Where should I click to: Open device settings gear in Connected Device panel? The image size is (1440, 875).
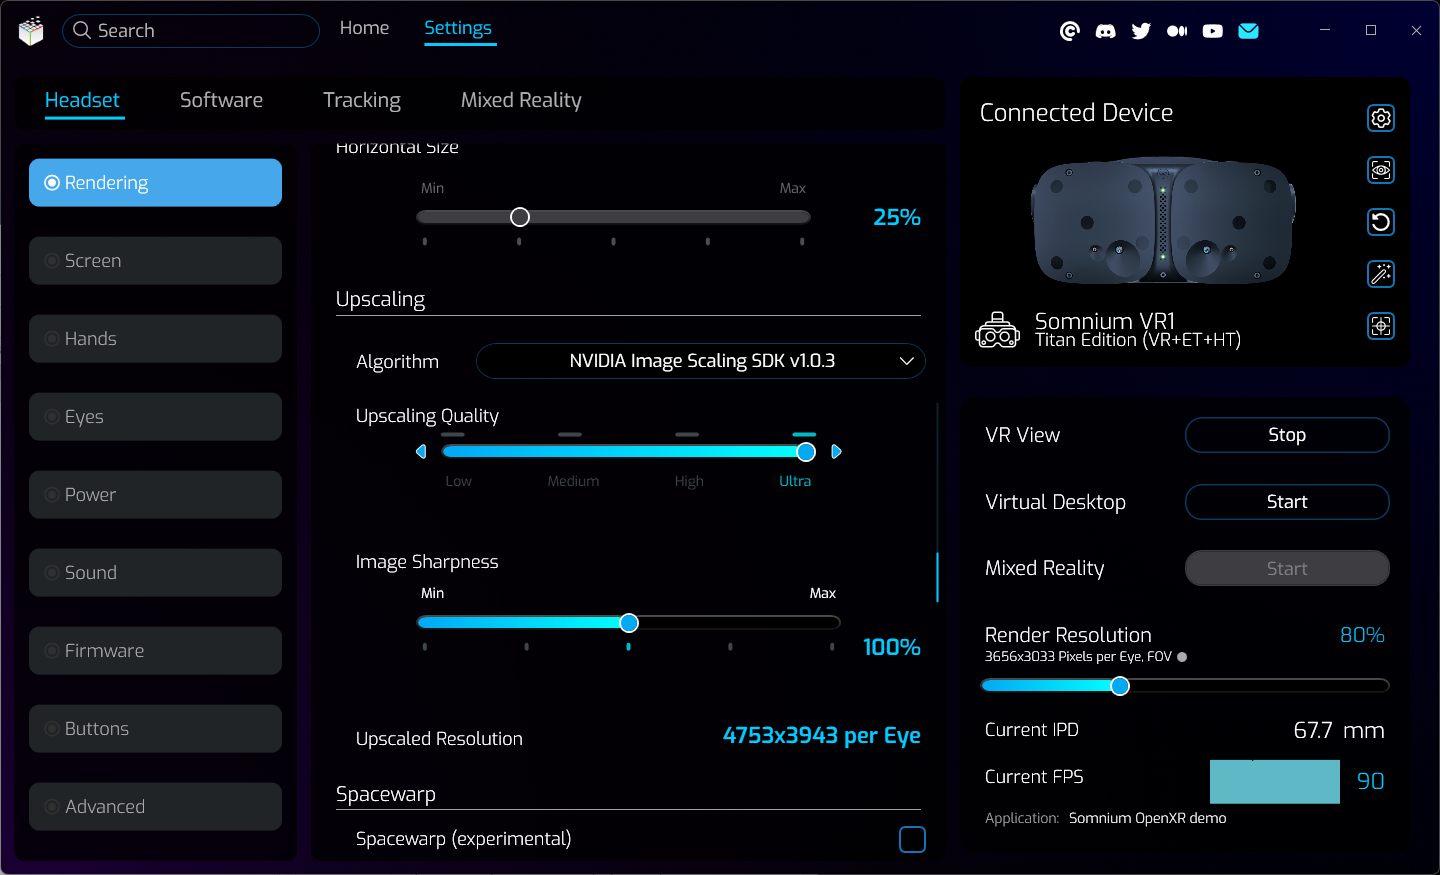click(x=1381, y=118)
